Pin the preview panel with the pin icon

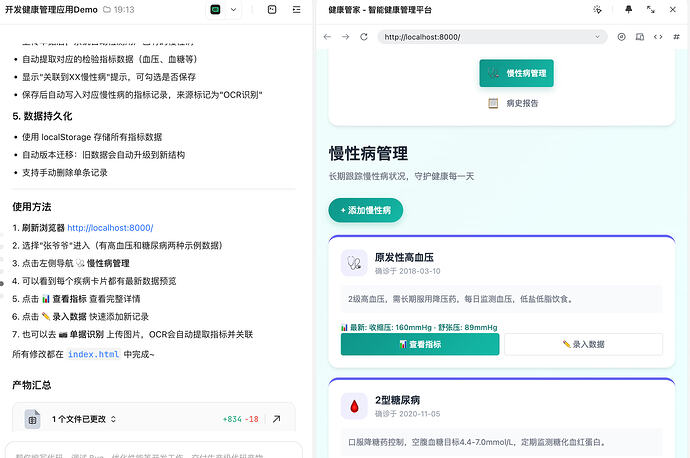click(x=628, y=10)
